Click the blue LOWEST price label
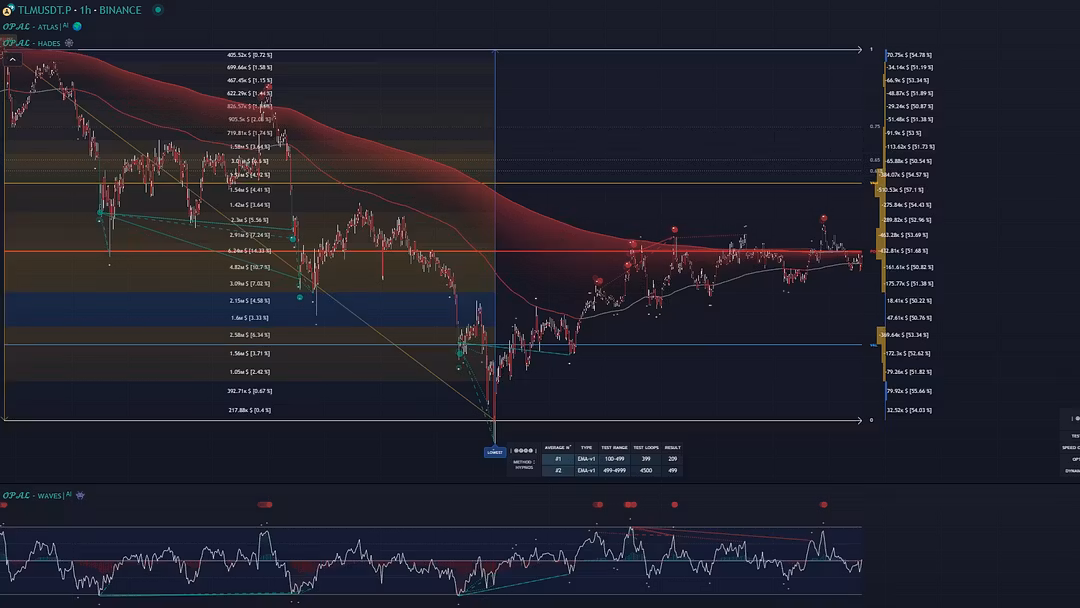This screenshot has width=1080, height=608. coord(495,452)
